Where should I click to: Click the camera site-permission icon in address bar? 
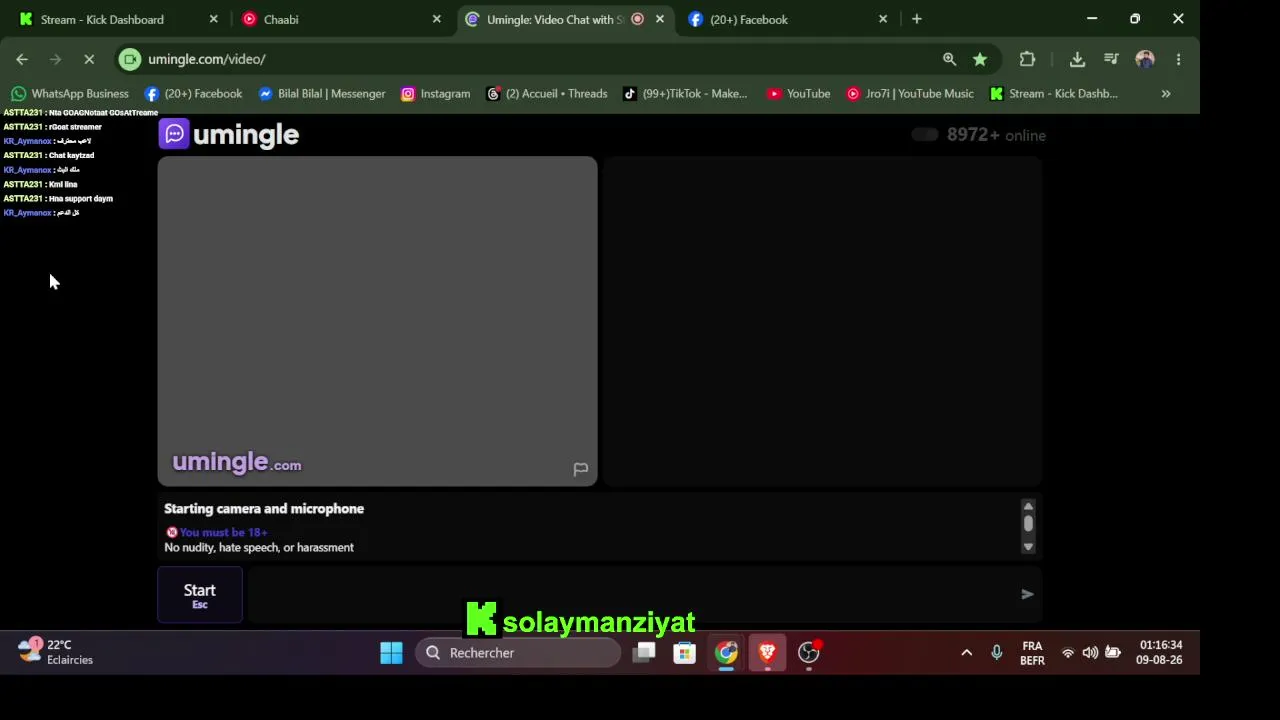click(130, 59)
